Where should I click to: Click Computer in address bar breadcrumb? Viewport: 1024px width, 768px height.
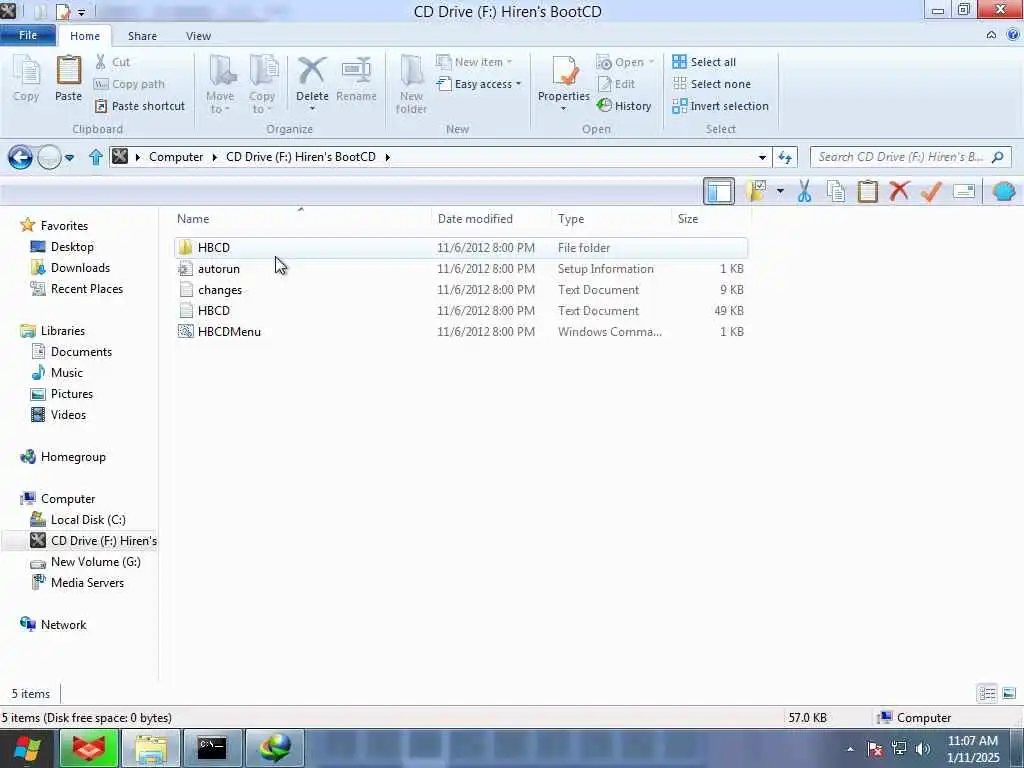176,157
